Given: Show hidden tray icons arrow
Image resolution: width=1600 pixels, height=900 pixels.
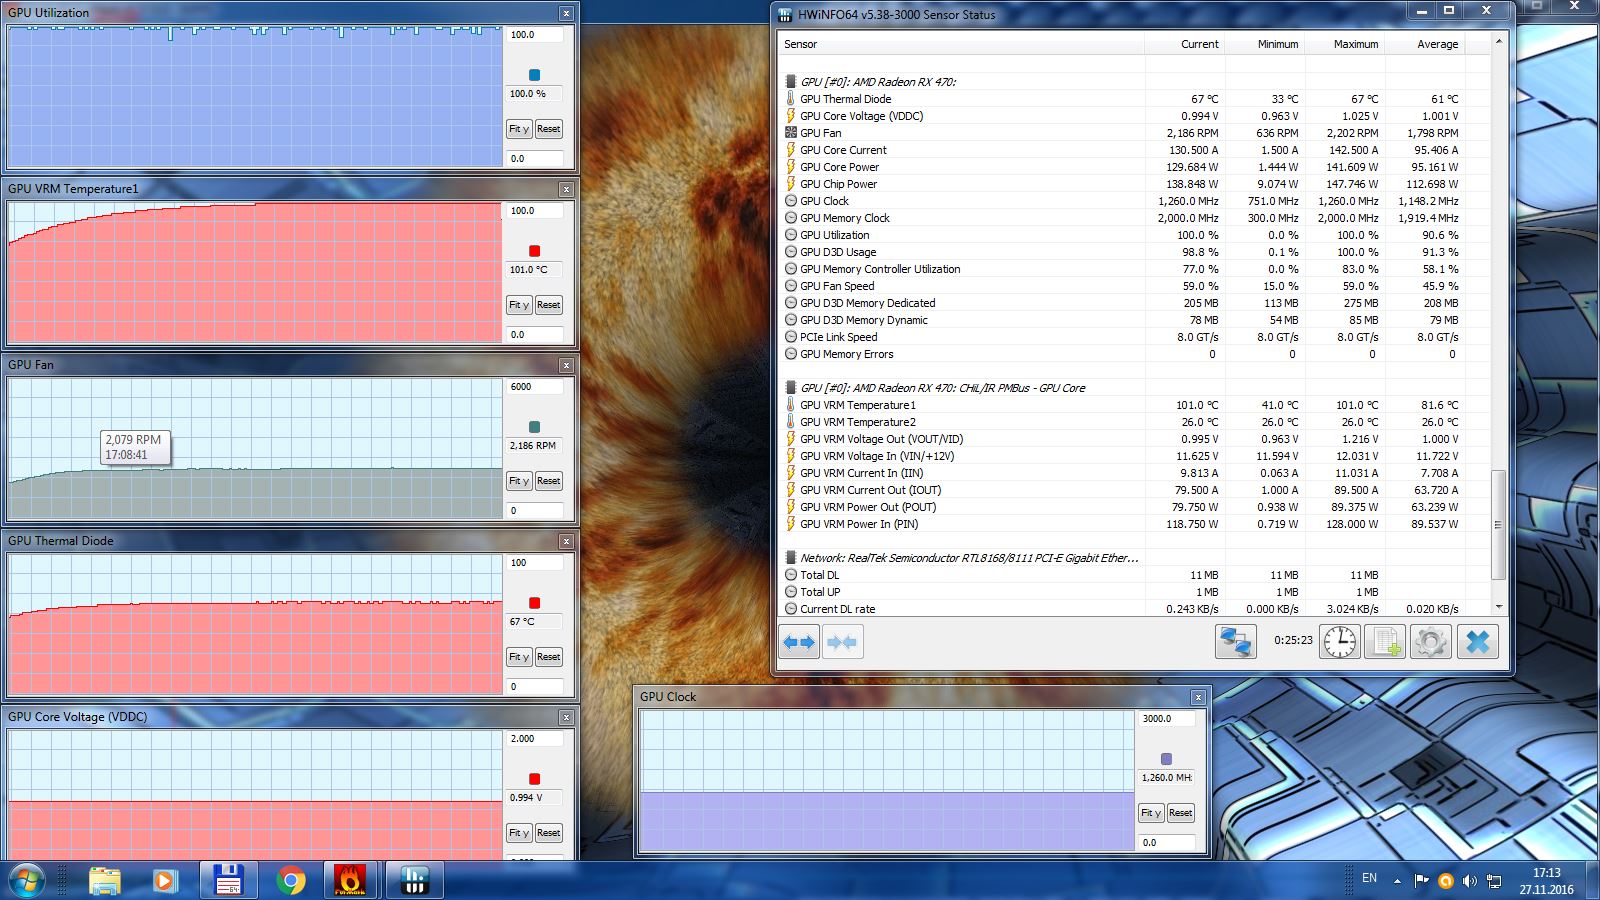Looking at the screenshot, I should pos(1397,881).
